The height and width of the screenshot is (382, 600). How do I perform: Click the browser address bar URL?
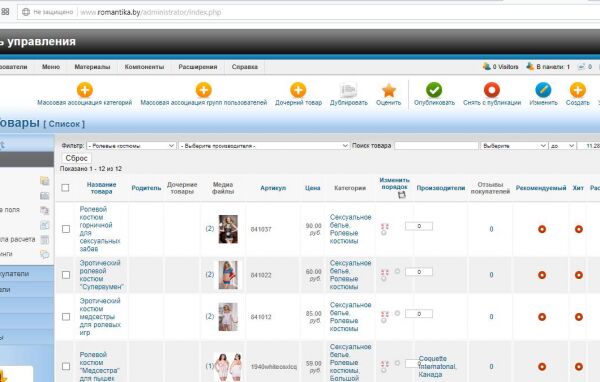(x=151, y=12)
